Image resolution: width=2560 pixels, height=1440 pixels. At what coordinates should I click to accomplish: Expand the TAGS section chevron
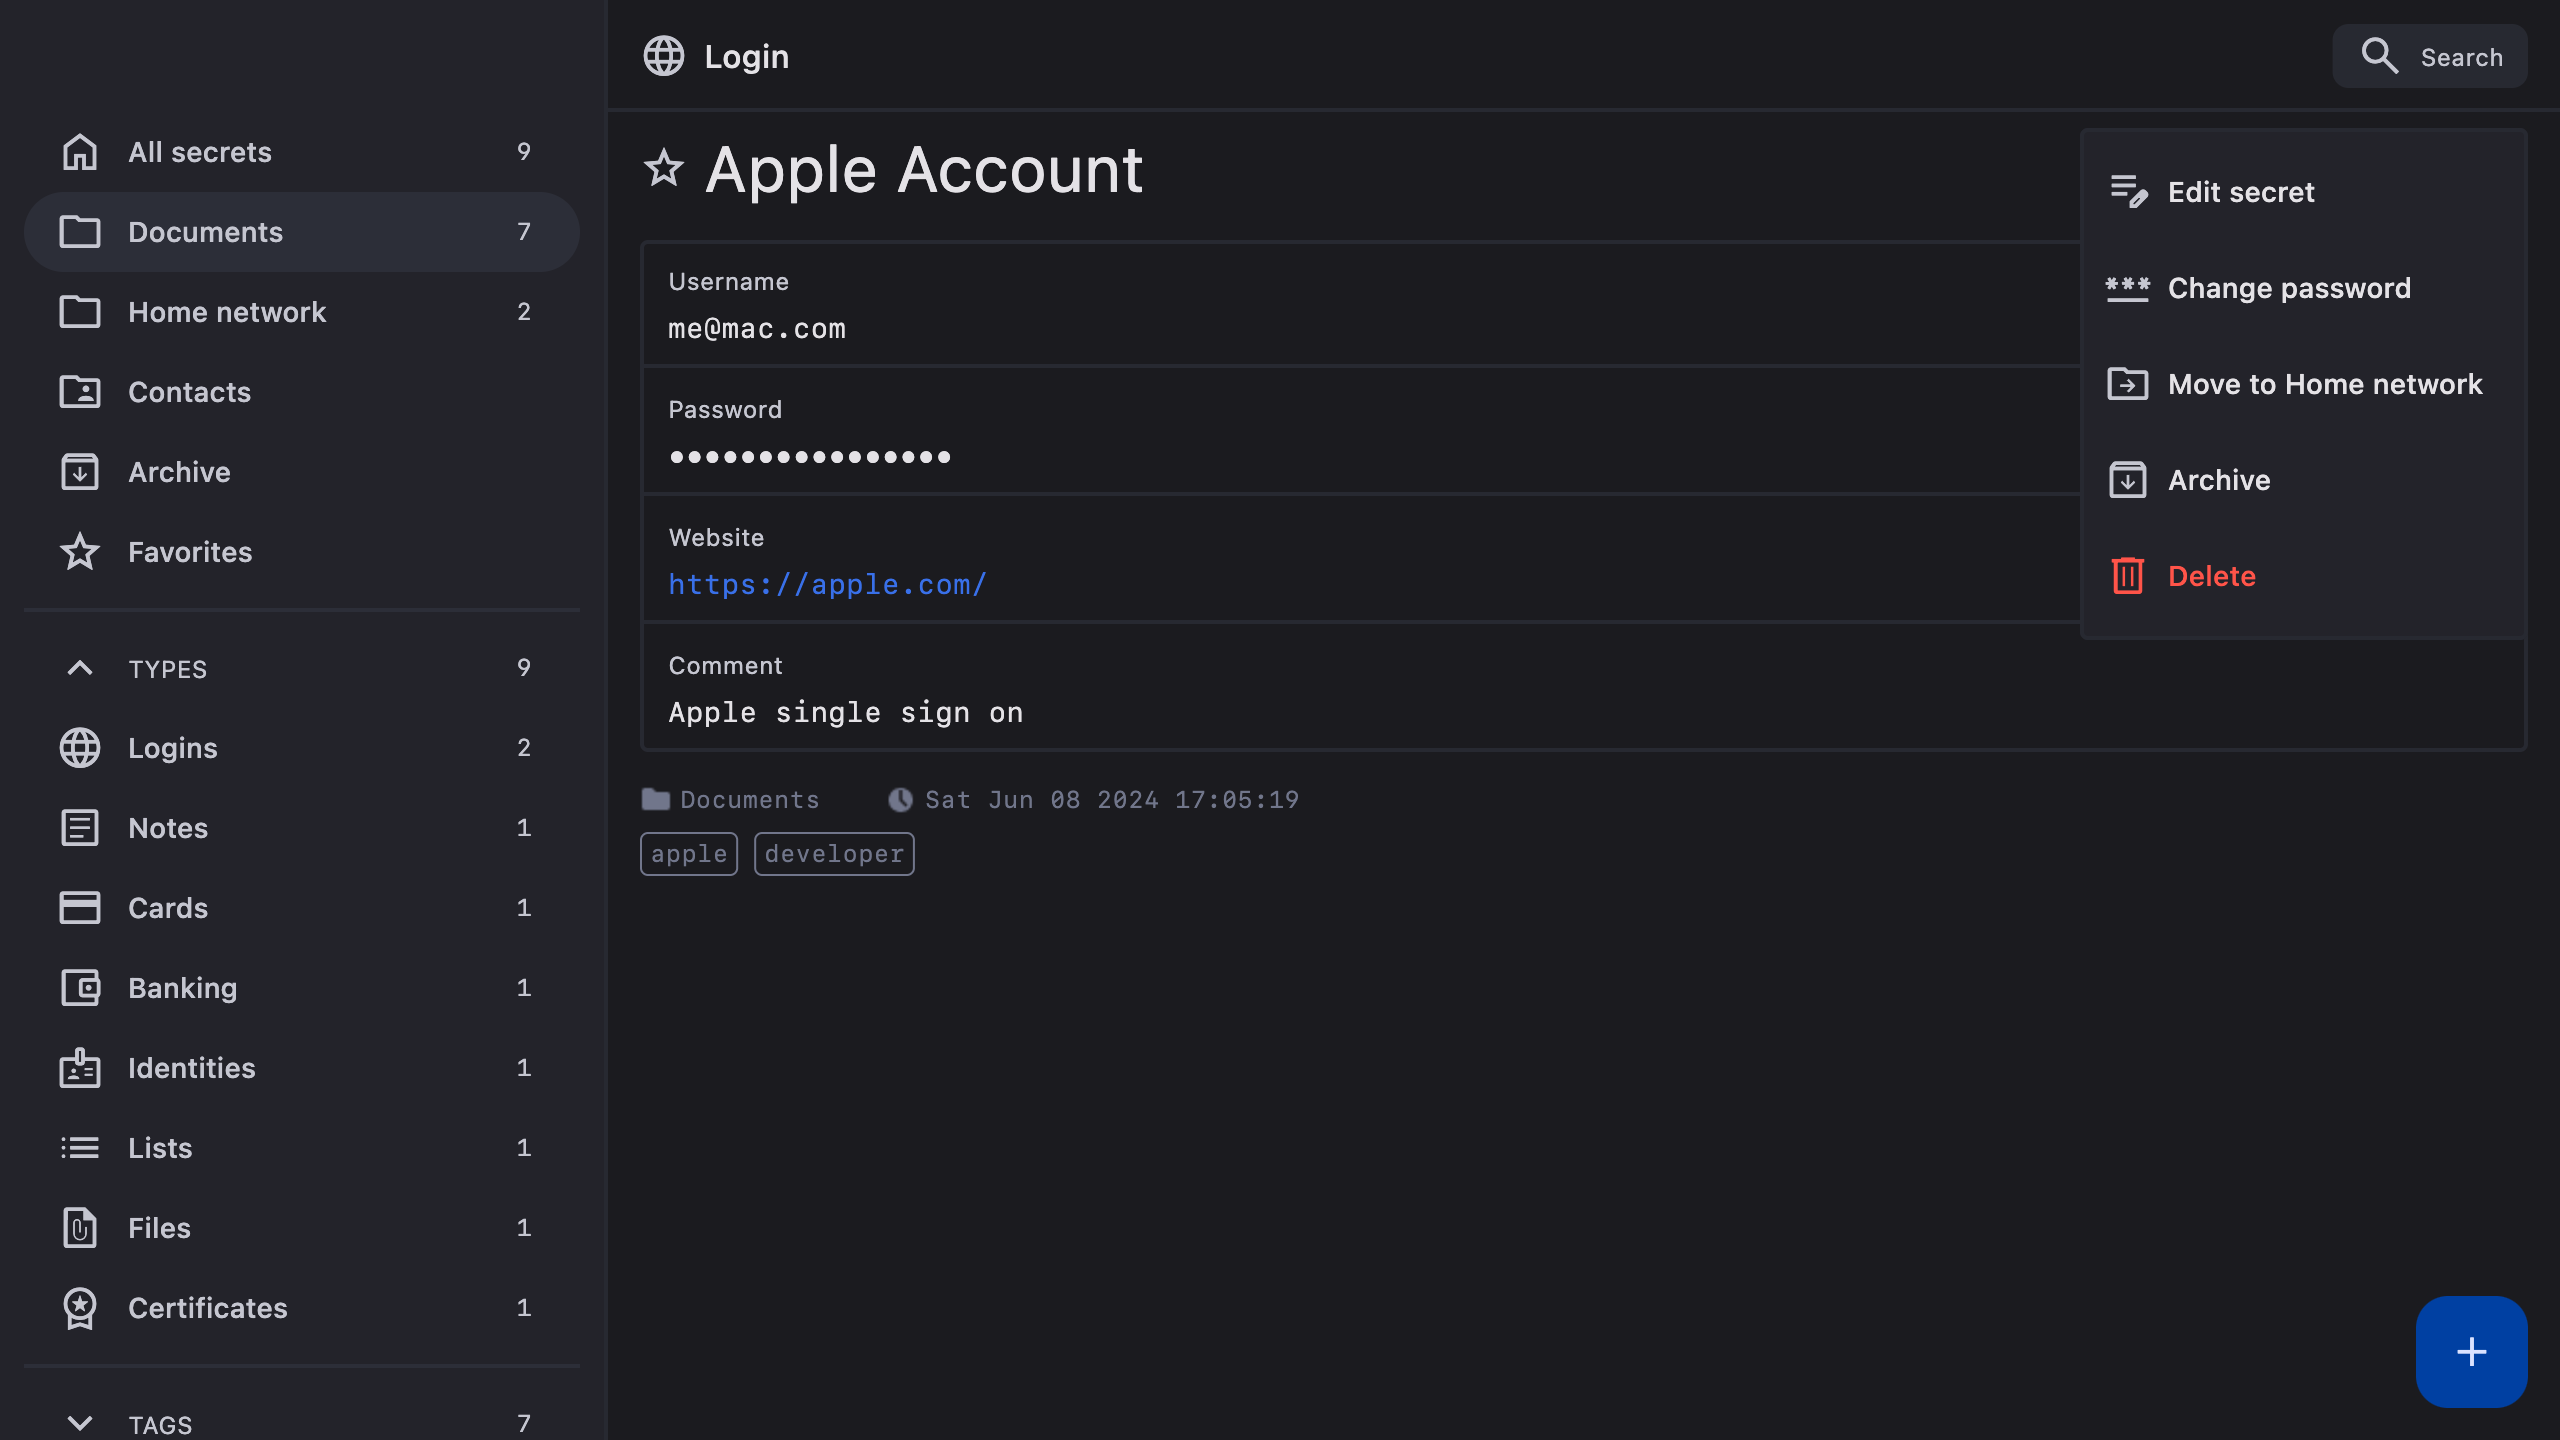pos(80,1422)
